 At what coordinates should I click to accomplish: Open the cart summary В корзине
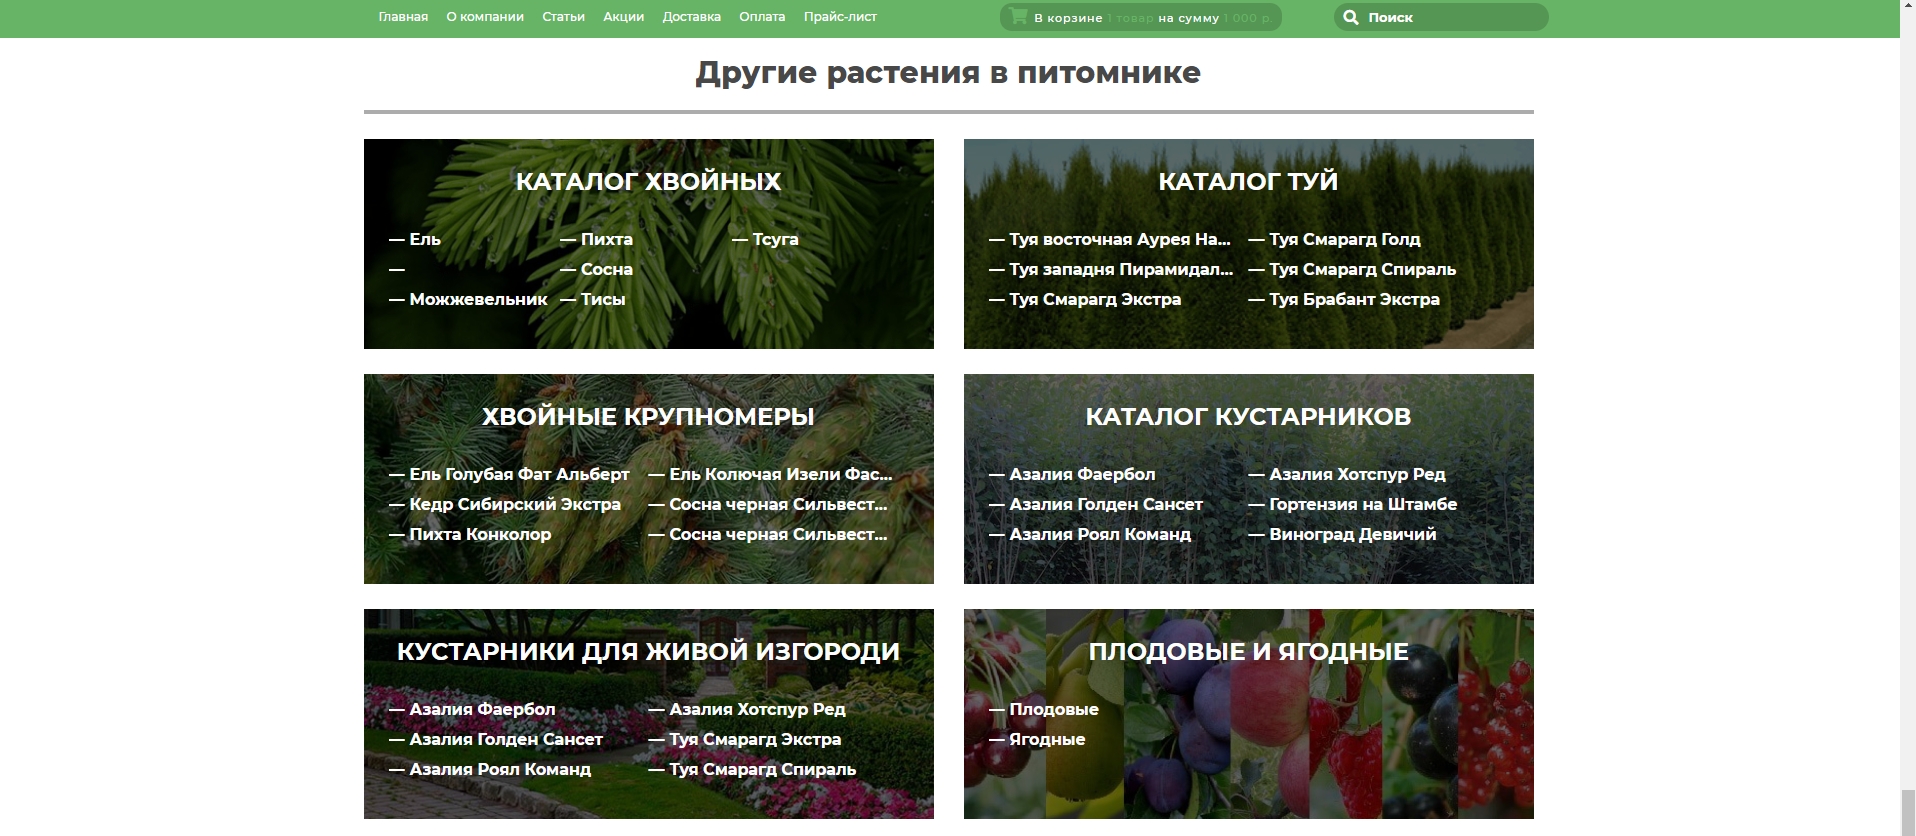pyautogui.click(x=1140, y=17)
